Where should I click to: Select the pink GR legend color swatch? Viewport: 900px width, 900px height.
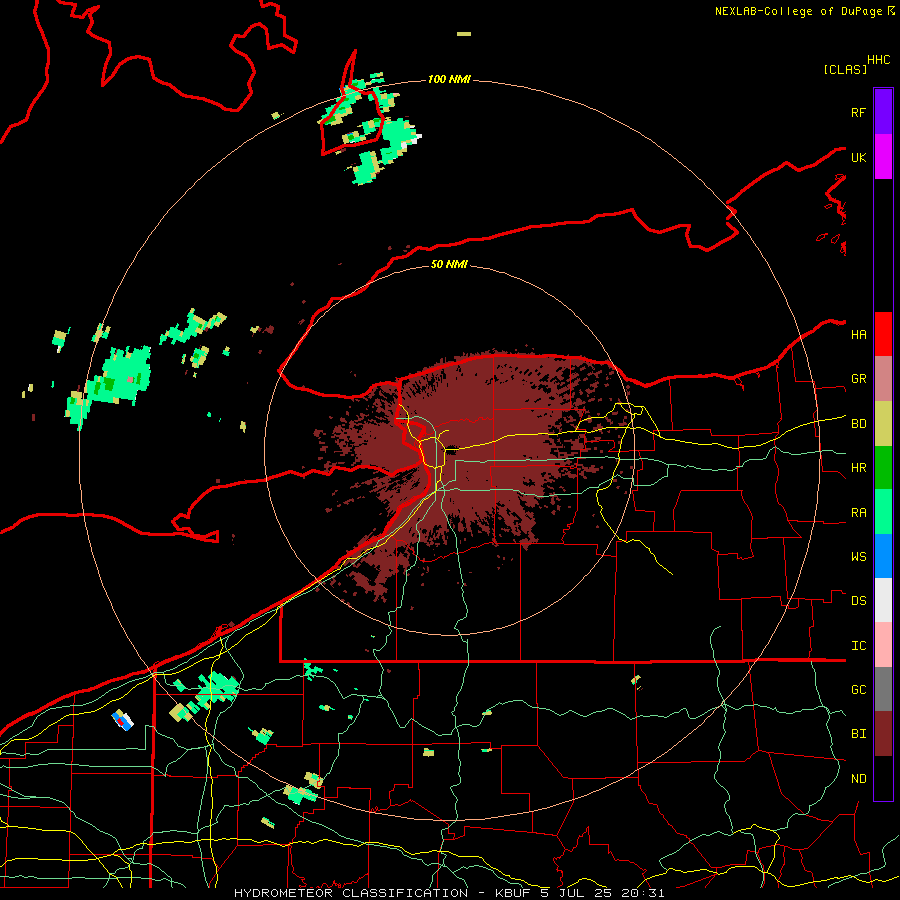pyautogui.click(x=883, y=379)
